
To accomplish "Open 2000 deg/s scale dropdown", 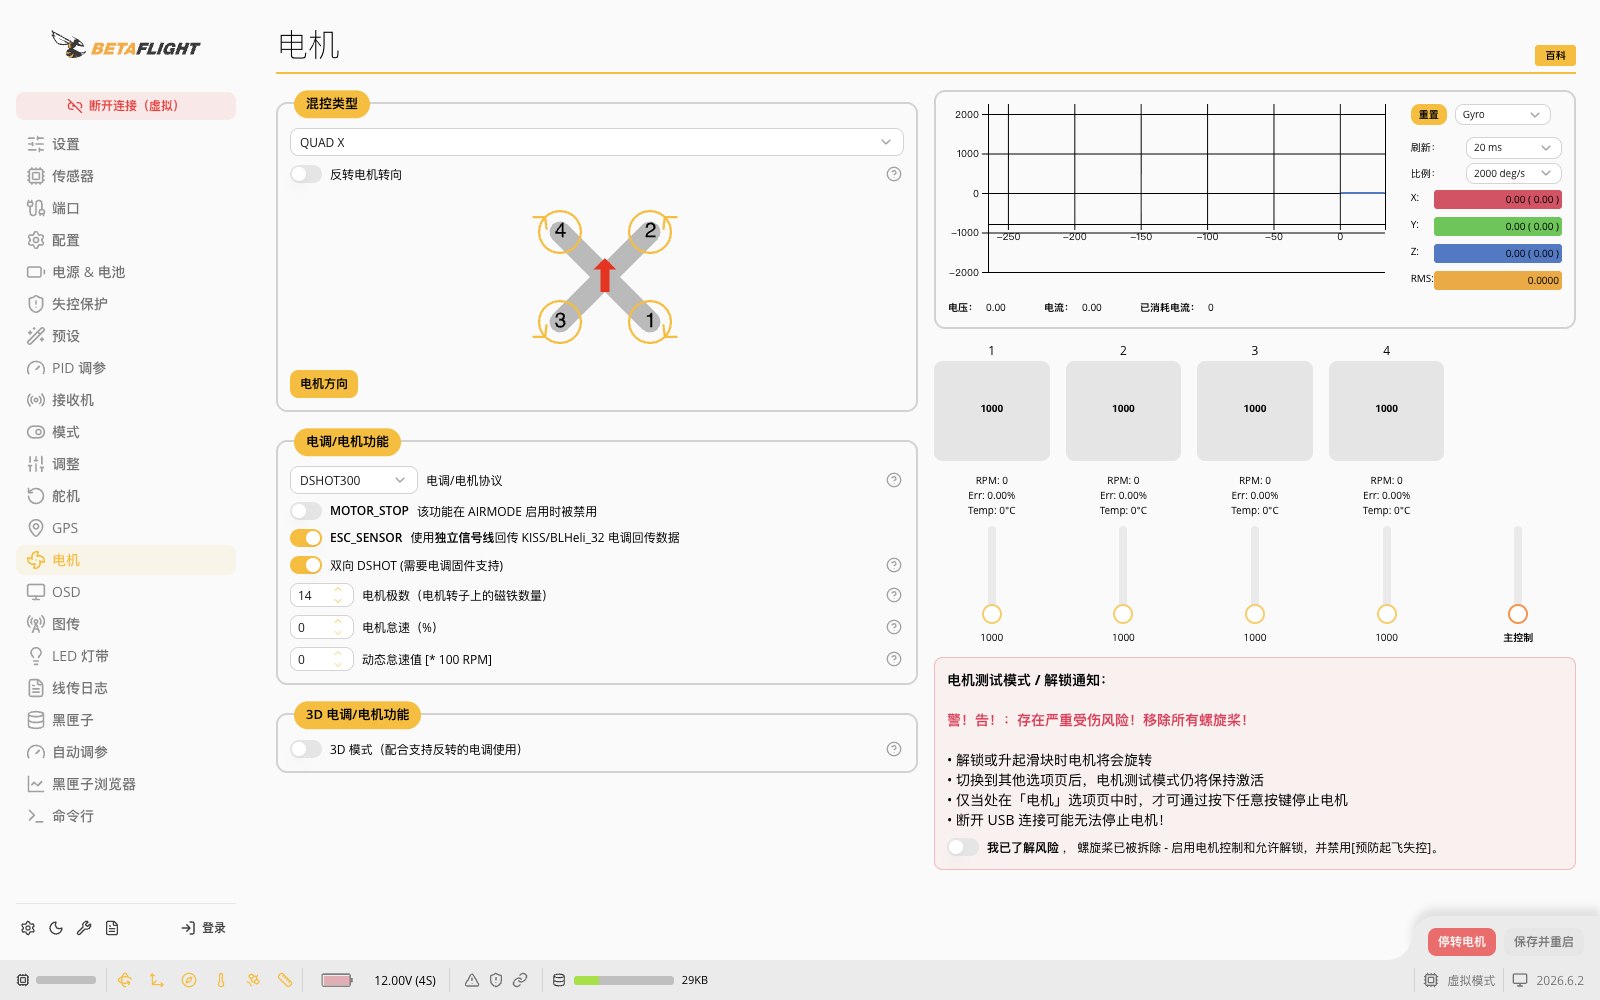I will [x=1514, y=173].
